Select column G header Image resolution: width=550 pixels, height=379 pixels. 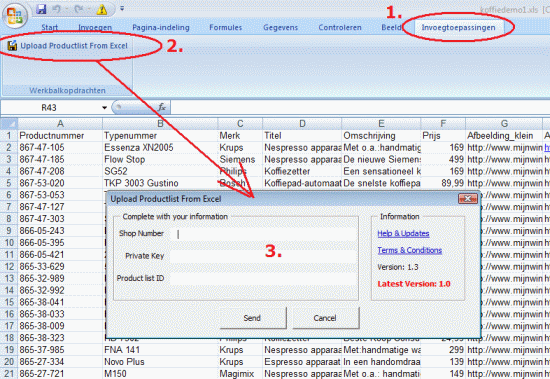point(504,124)
